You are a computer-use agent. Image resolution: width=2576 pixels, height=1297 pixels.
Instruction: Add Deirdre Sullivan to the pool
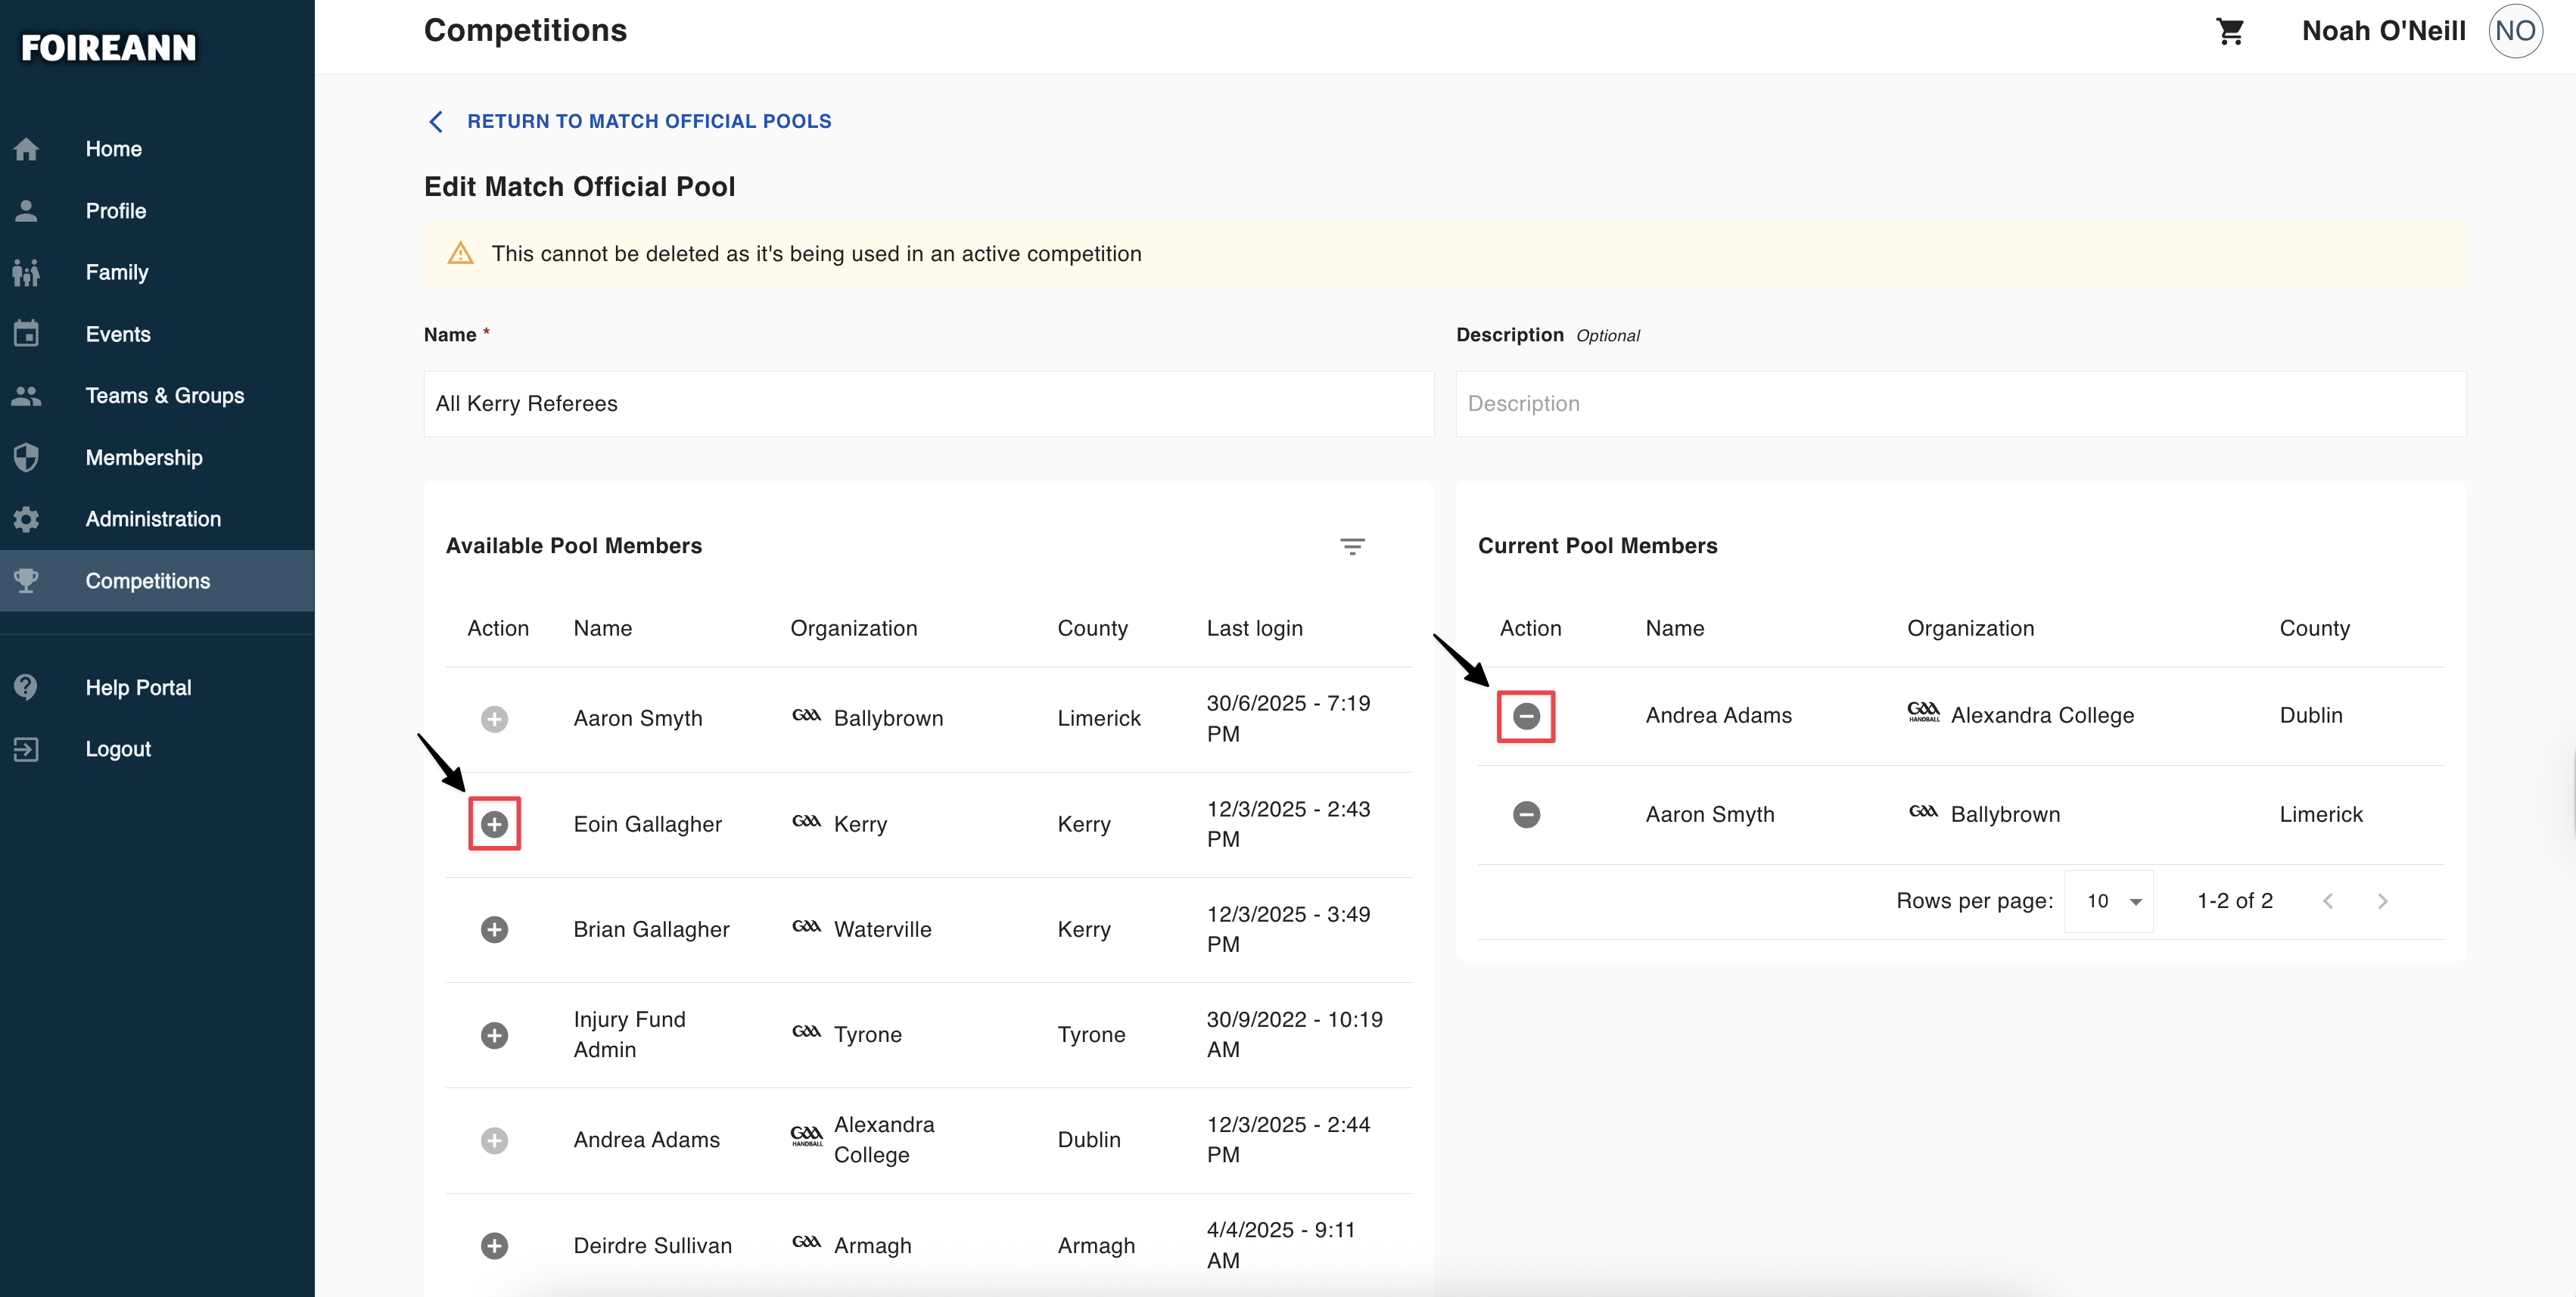(494, 1245)
